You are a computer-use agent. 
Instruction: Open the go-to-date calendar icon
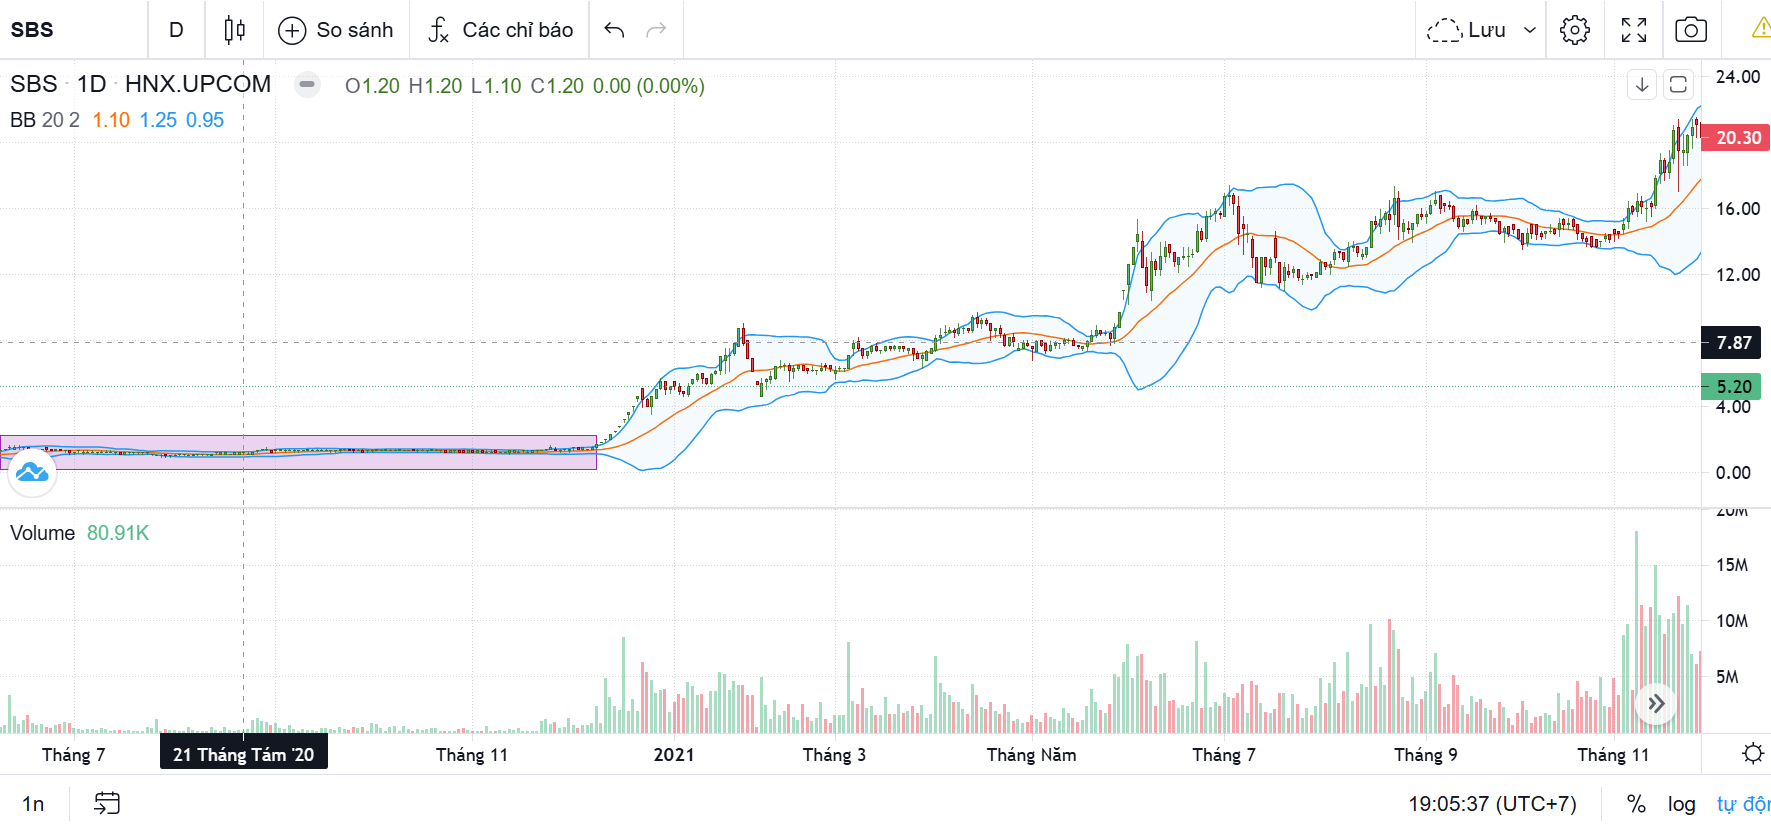coord(107,803)
